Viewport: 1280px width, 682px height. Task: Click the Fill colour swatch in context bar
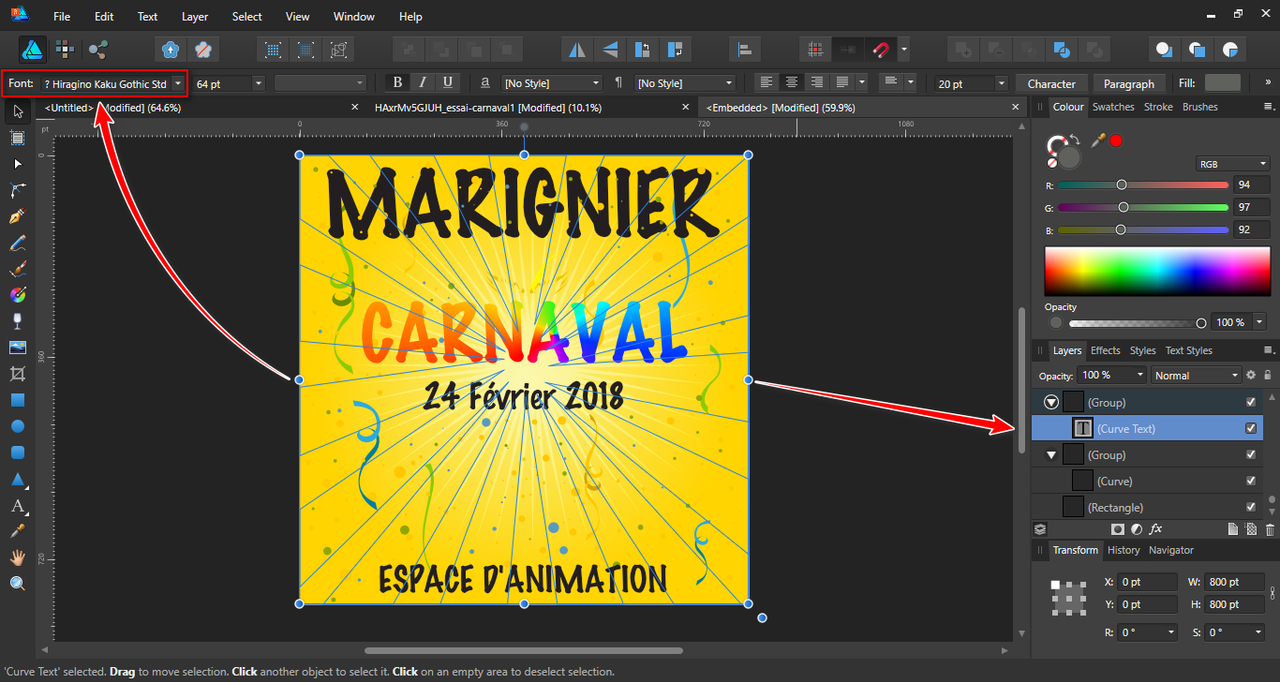point(1222,83)
